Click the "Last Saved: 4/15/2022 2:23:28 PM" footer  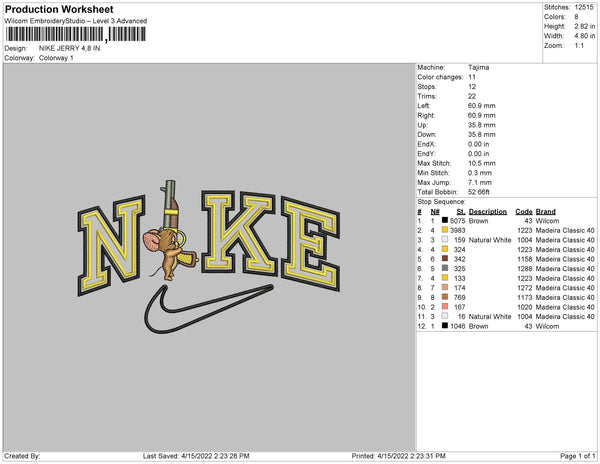pos(196,456)
